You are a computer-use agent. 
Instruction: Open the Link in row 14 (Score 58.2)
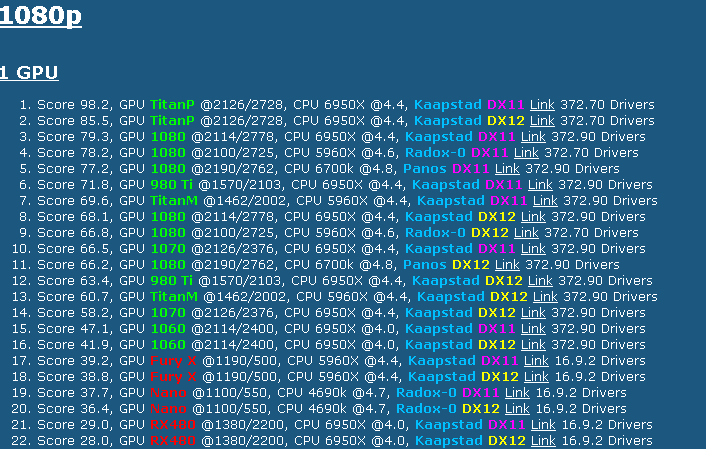pyautogui.click(x=533, y=313)
